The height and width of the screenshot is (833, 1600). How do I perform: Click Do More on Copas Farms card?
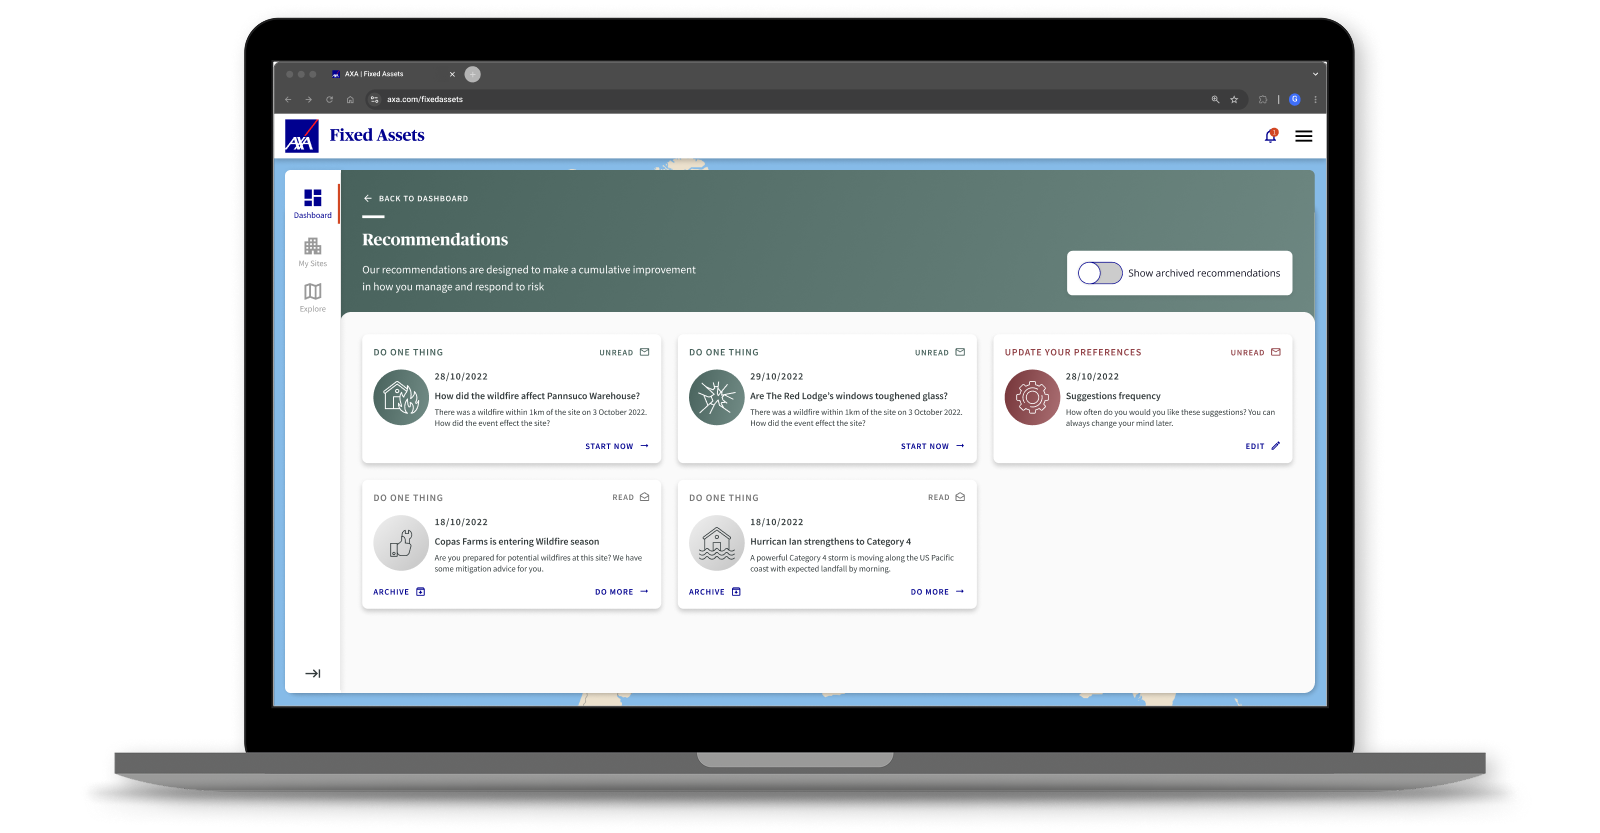621,592
